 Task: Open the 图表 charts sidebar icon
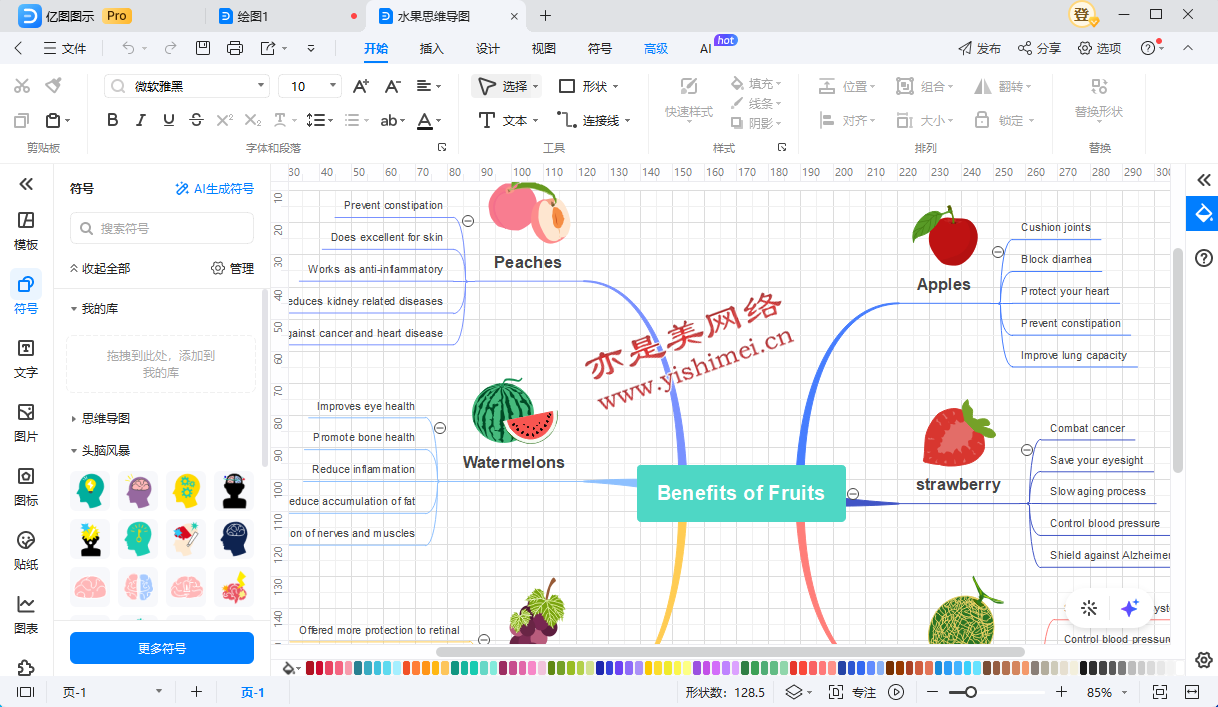[26, 614]
